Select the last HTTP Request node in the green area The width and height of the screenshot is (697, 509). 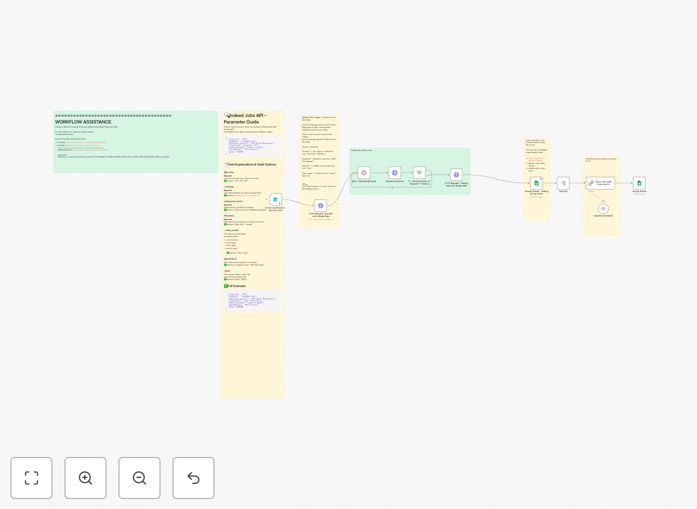[456, 175]
